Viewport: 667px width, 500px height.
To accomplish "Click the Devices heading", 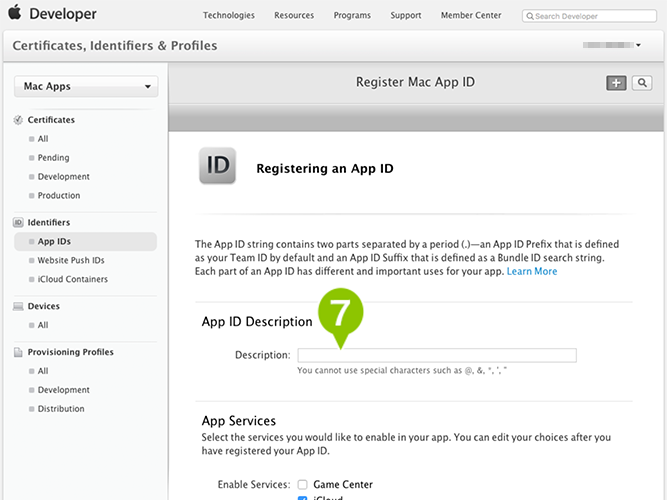I will click(x=44, y=306).
